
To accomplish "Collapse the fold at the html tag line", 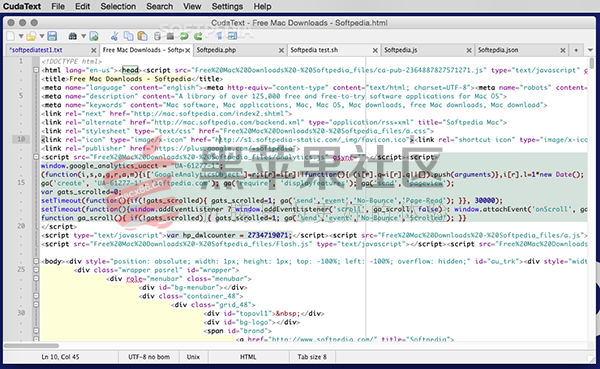I will click(x=36, y=70).
